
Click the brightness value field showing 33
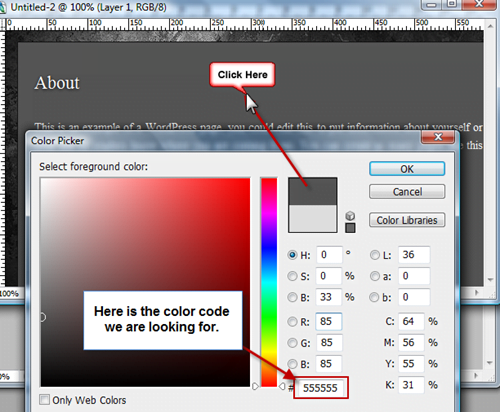[329, 297]
